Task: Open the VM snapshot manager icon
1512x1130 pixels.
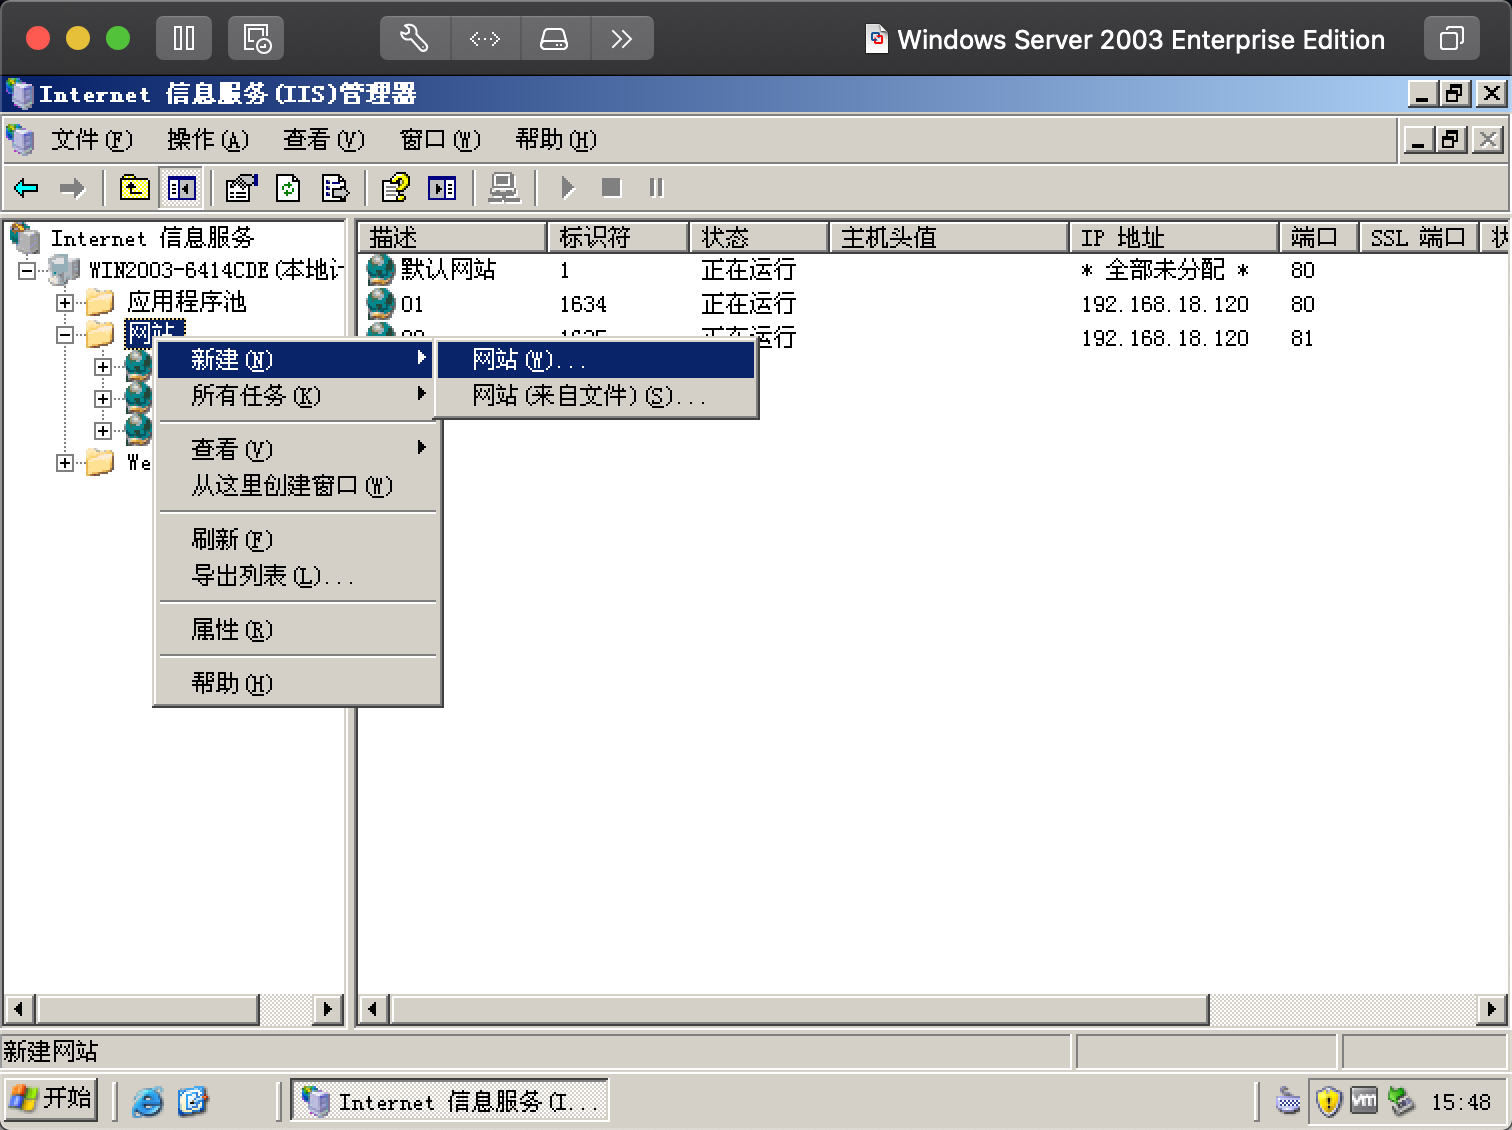Action: pyautogui.click(x=256, y=39)
